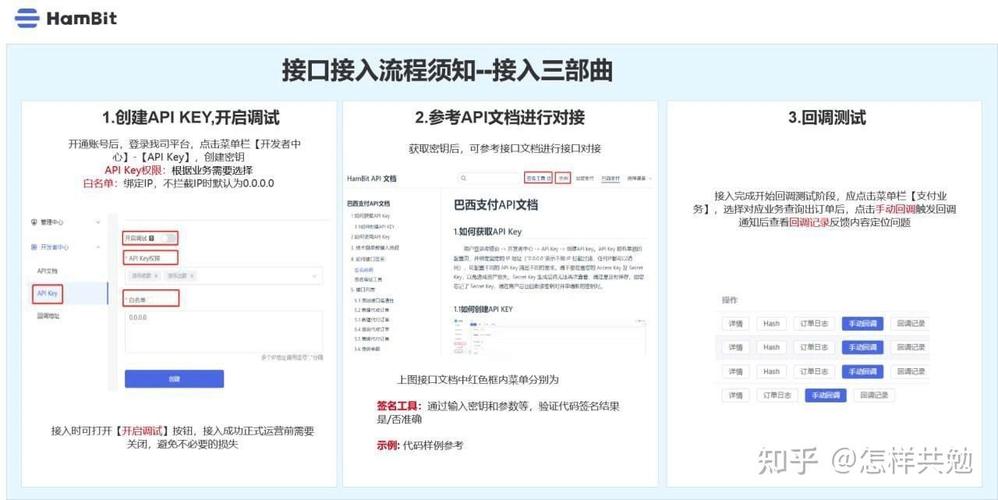Click the search magnifier icon in API docs
This screenshot has width=998, height=500.
tap(464, 179)
